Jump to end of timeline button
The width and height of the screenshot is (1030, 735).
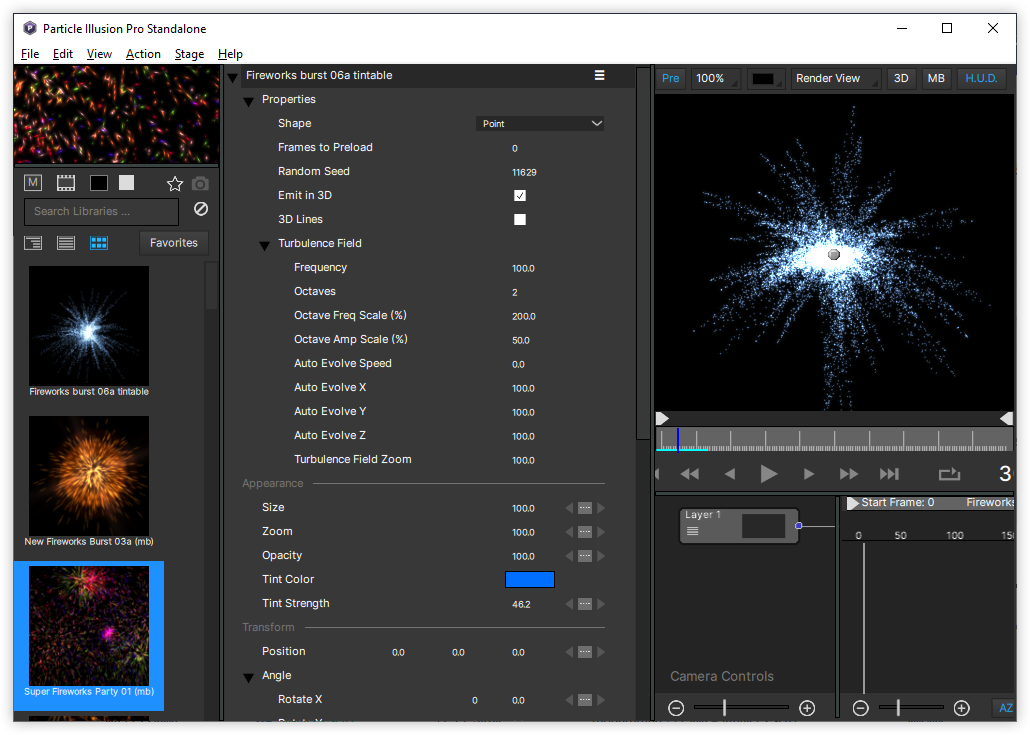(x=889, y=474)
